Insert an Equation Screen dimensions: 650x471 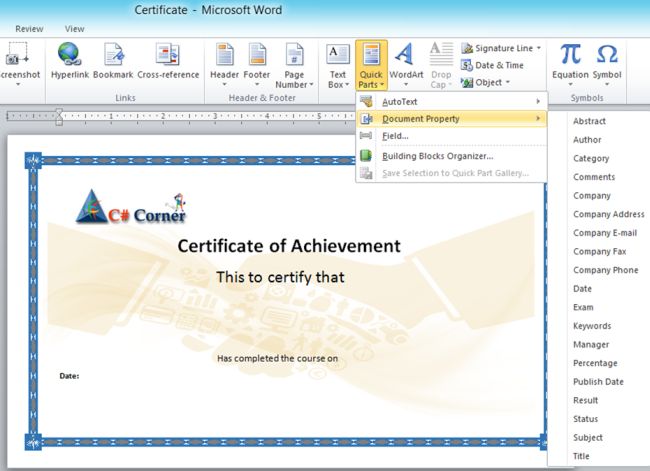570,65
